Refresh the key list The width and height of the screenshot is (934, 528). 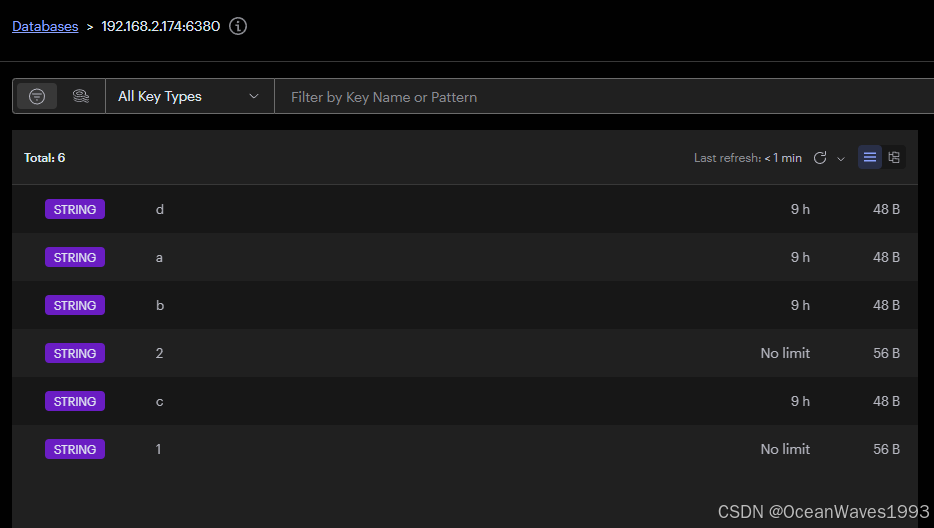point(820,158)
